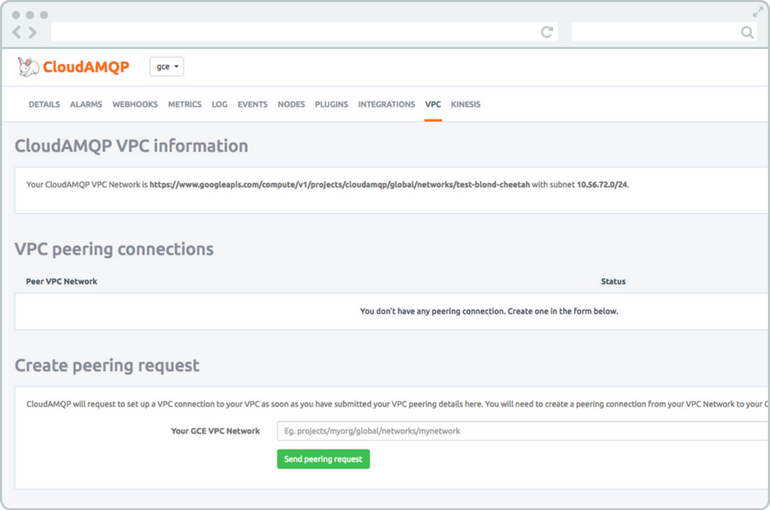
Task: Click the googleapis VPC network URL
Action: (x=340, y=185)
